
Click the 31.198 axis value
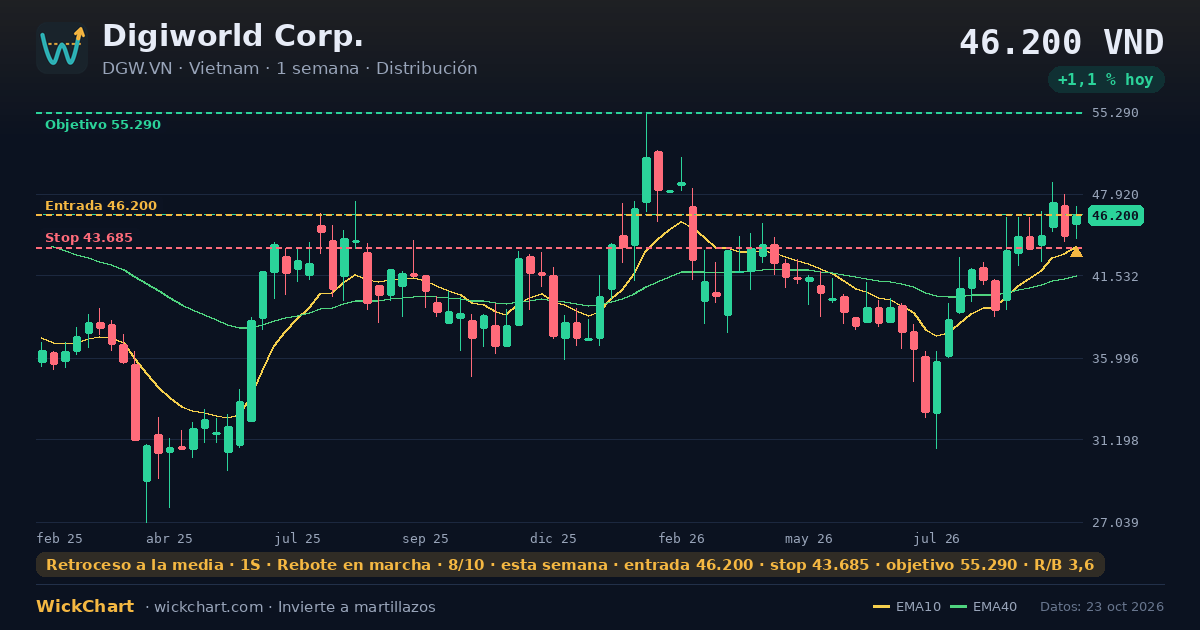(1115, 441)
